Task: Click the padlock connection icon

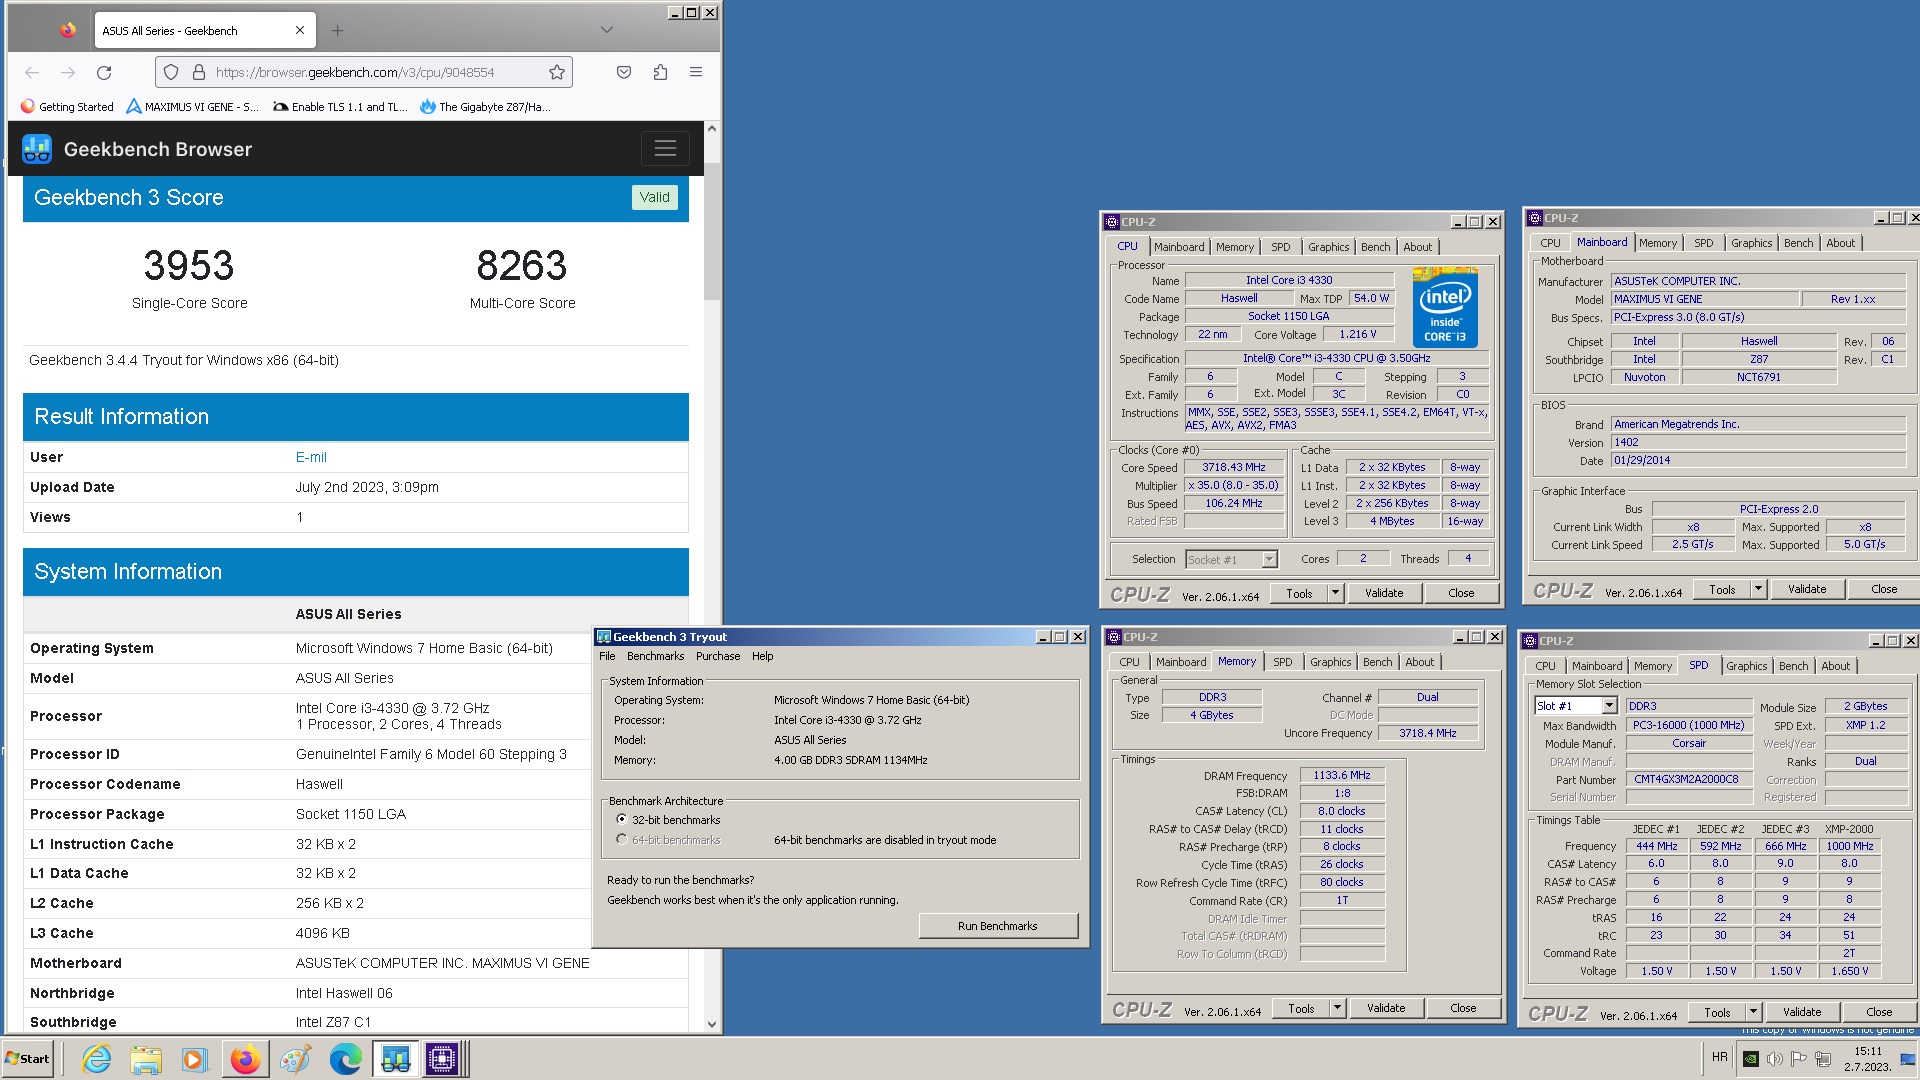Action: click(198, 72)
